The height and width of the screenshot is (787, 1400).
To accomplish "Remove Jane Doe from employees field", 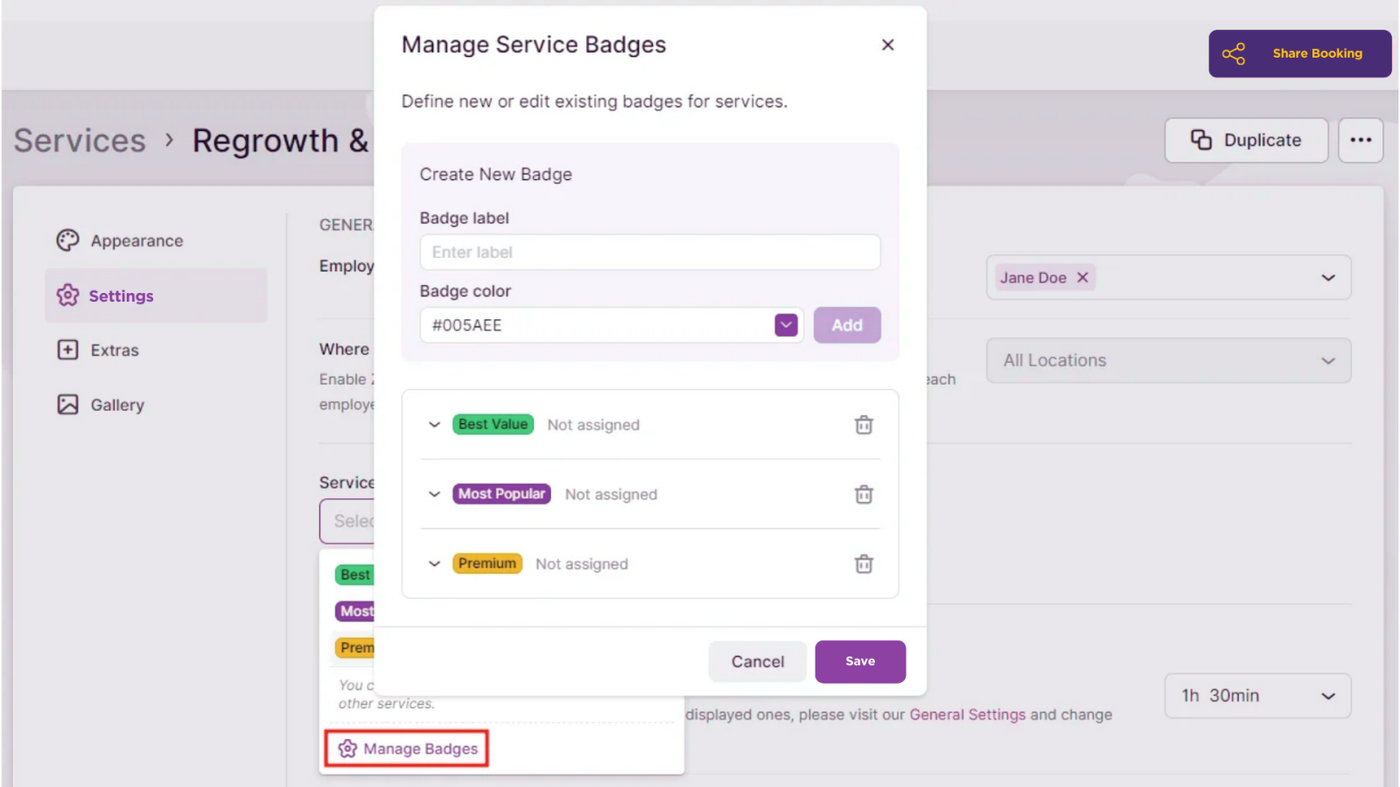I will tap(1082, 278).
